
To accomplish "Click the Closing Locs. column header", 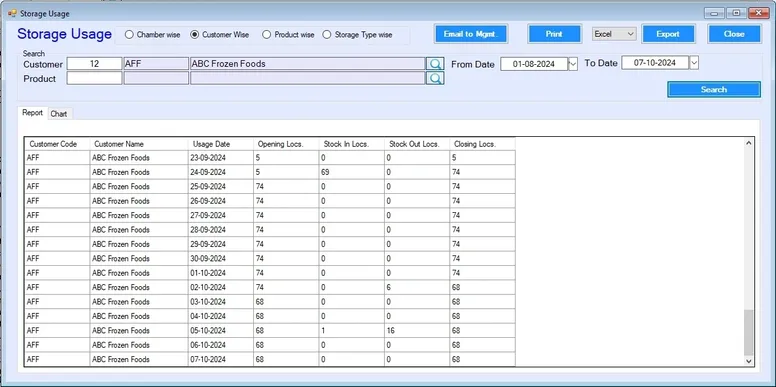I will [x=483, y=144].
